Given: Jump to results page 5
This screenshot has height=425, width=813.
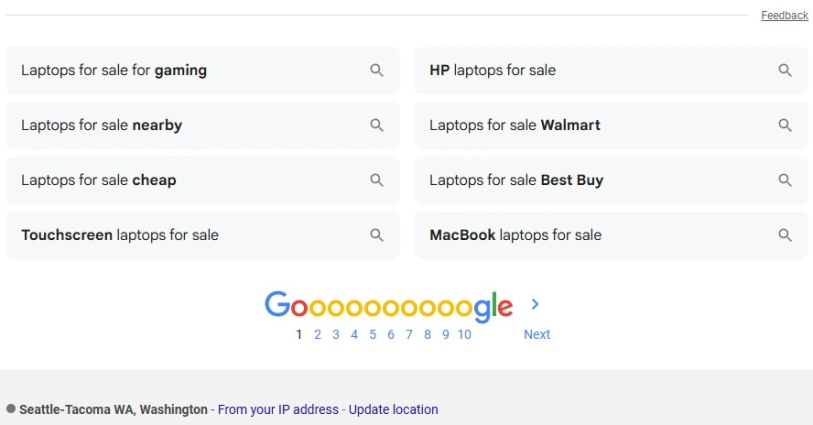Looking at the screenshot, I should pos(373,335).
